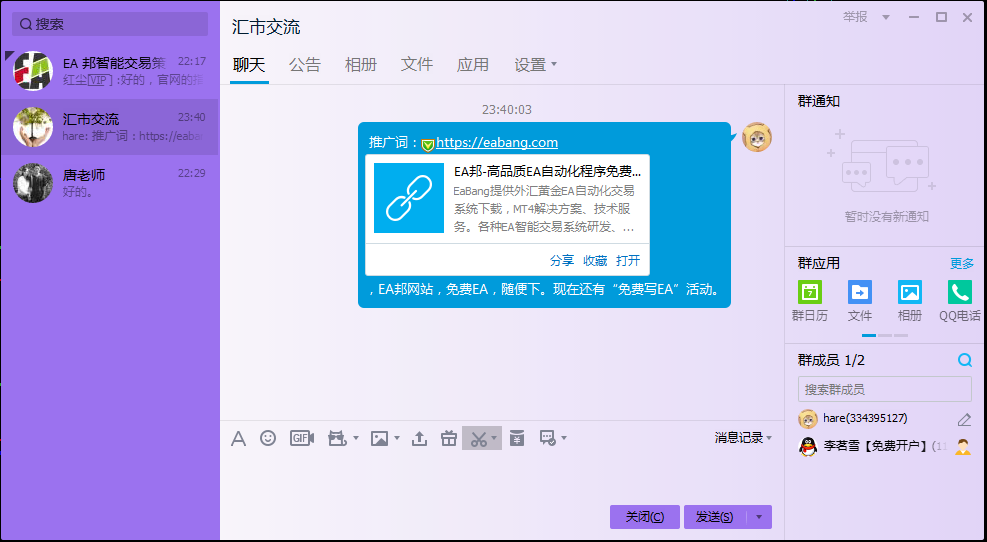
Task: Open the 应用 tab
Action: [473, 64]
